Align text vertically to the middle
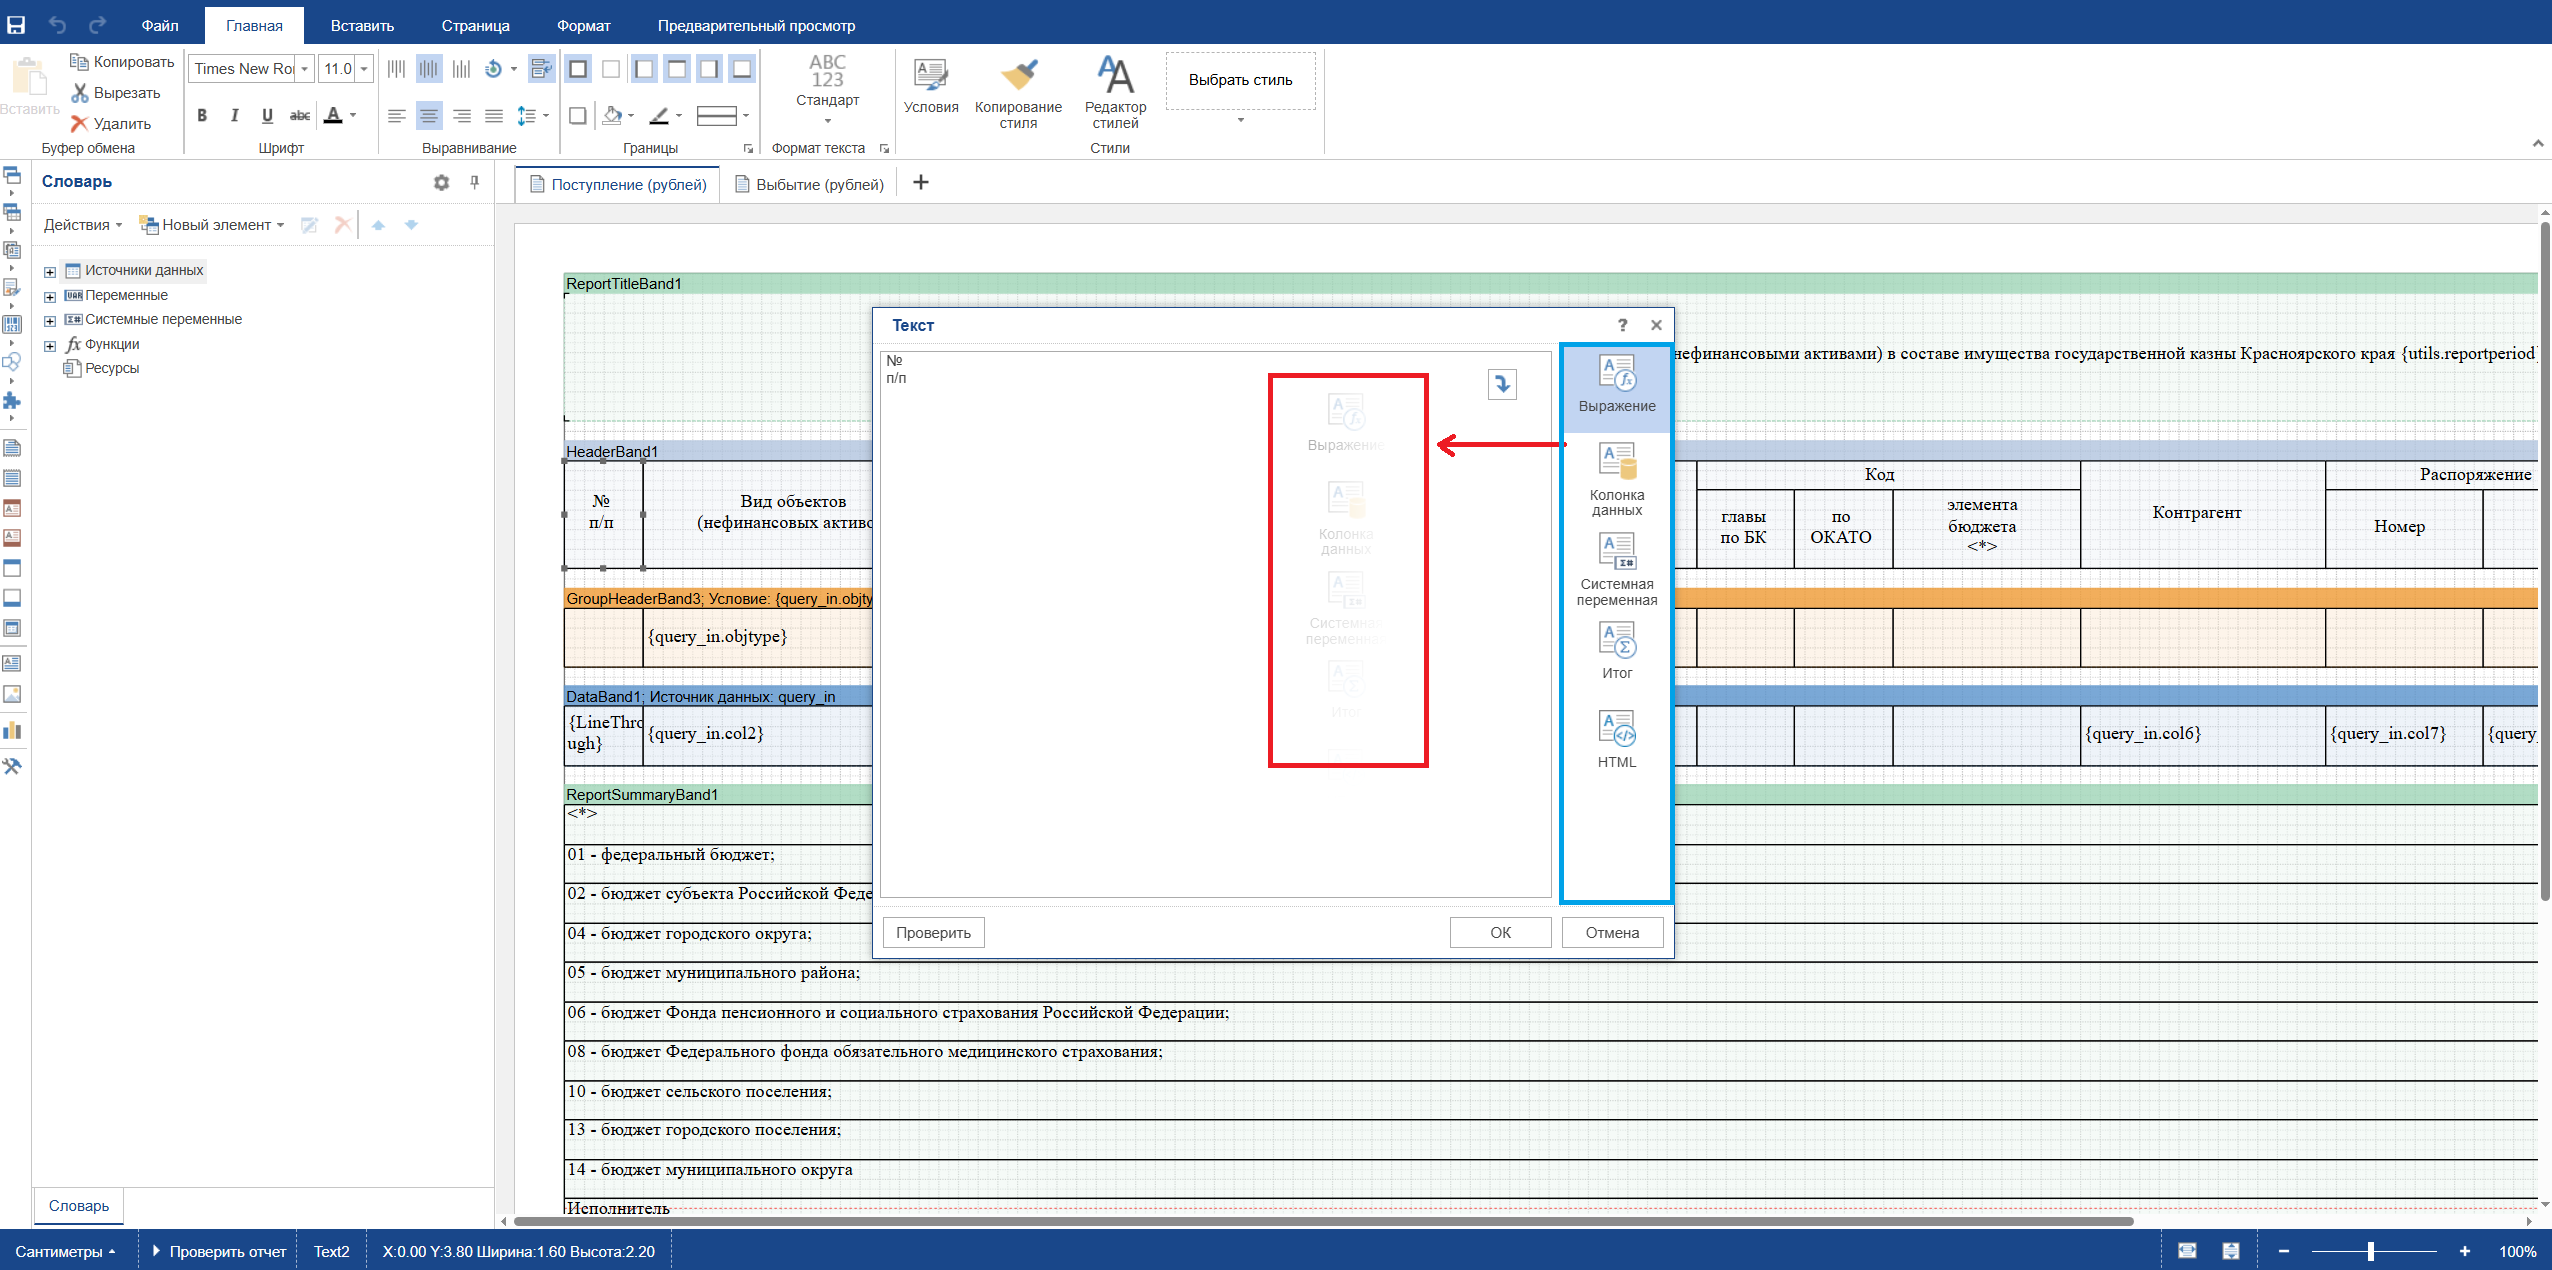The image size is (2552, 1270). [429, 69]
